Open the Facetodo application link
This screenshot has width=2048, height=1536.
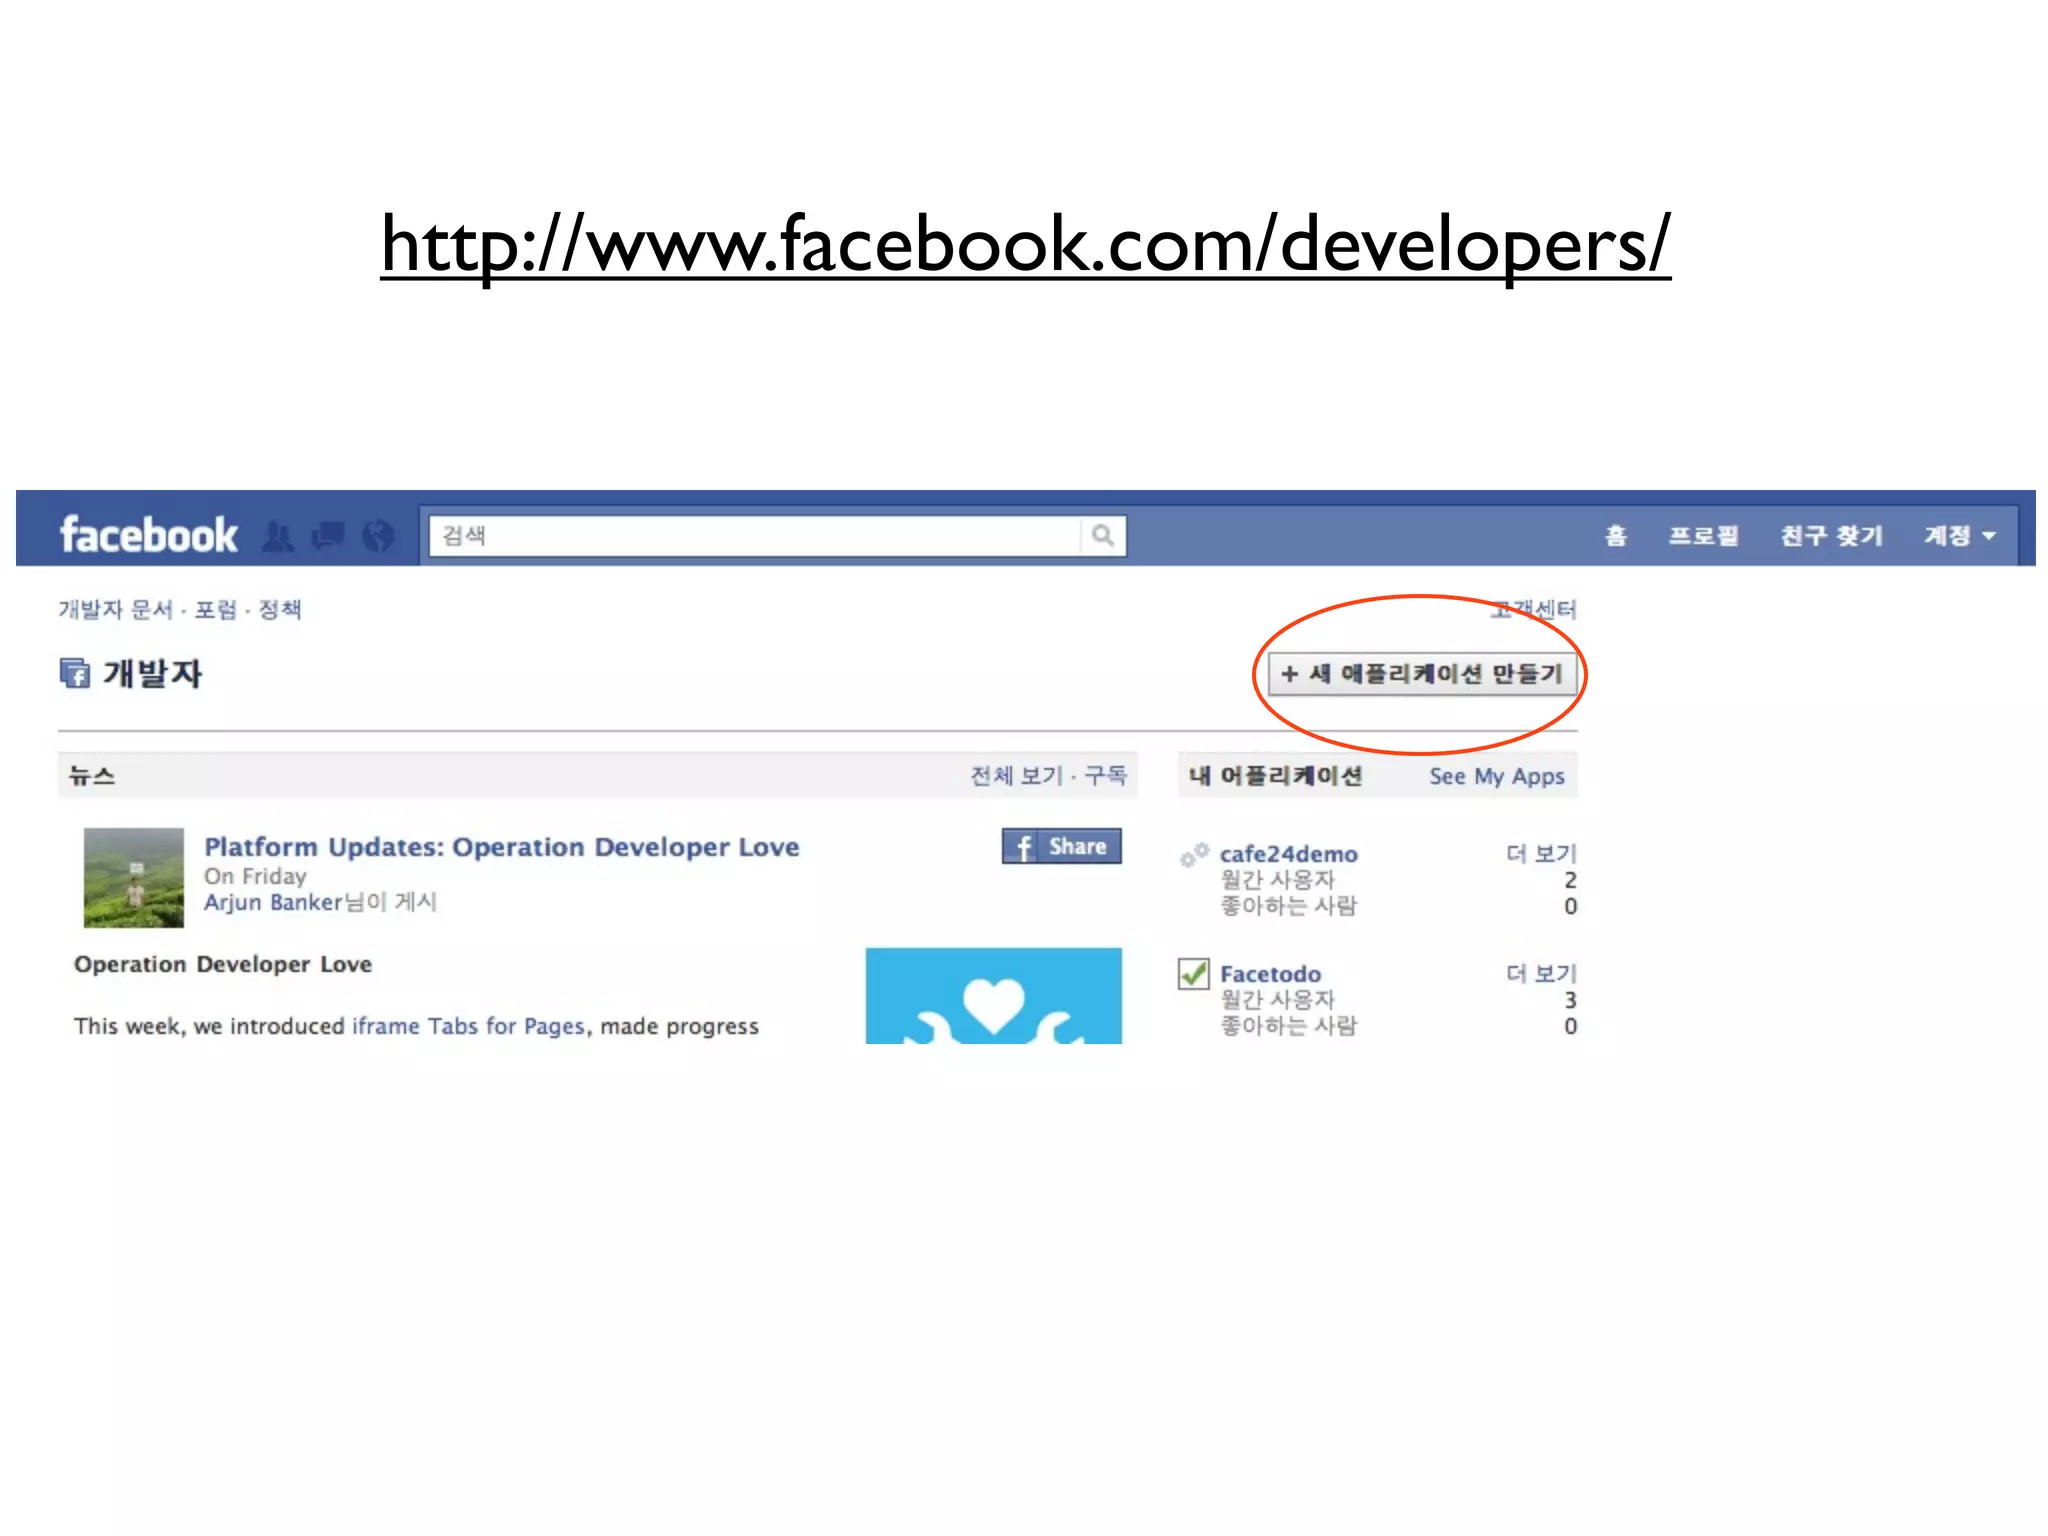pos(1270,974)
